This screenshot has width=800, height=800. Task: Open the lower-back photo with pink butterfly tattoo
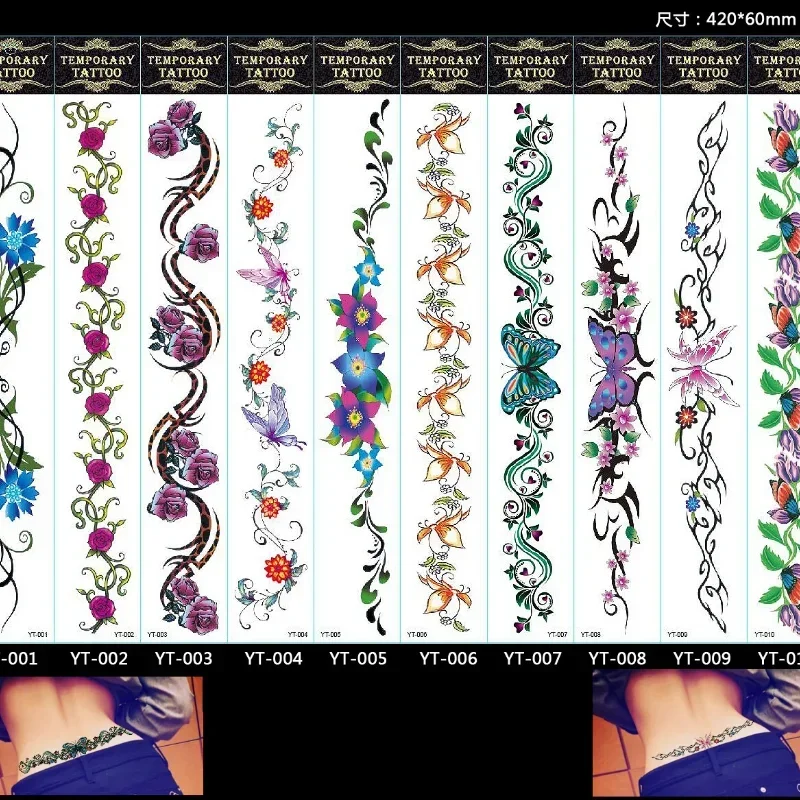(x=696, y=734)
